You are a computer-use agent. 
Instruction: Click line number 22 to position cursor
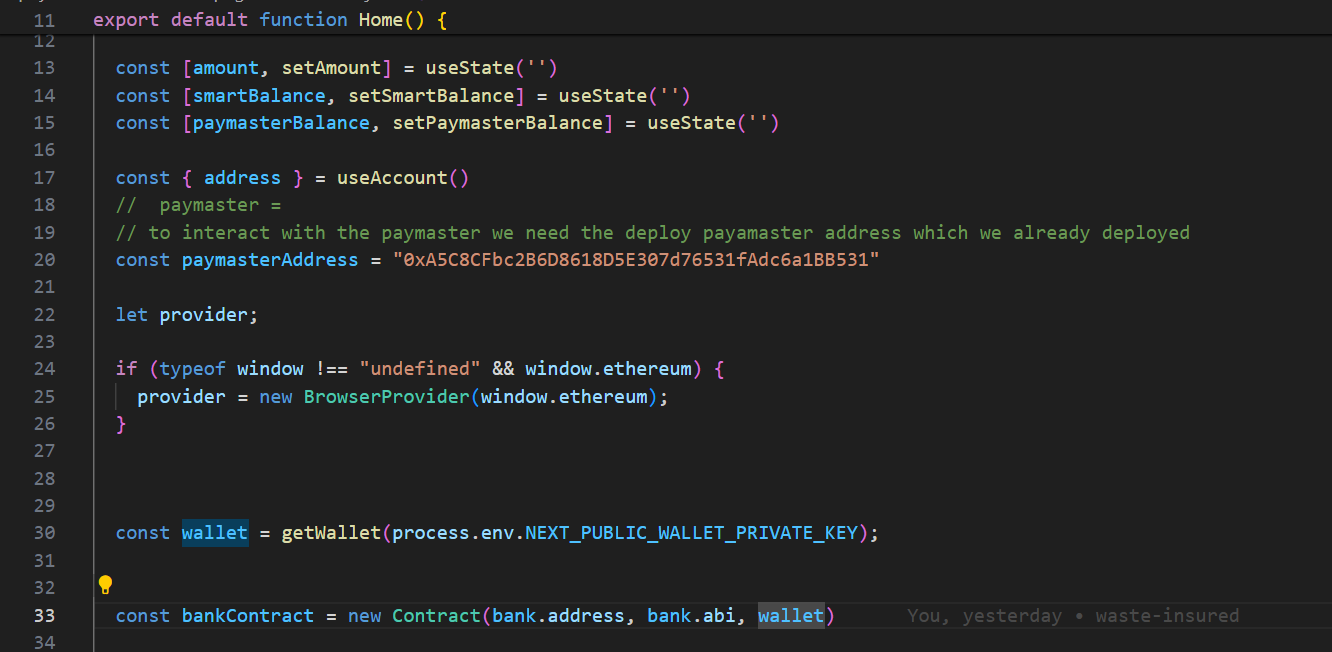coord(44,314)
